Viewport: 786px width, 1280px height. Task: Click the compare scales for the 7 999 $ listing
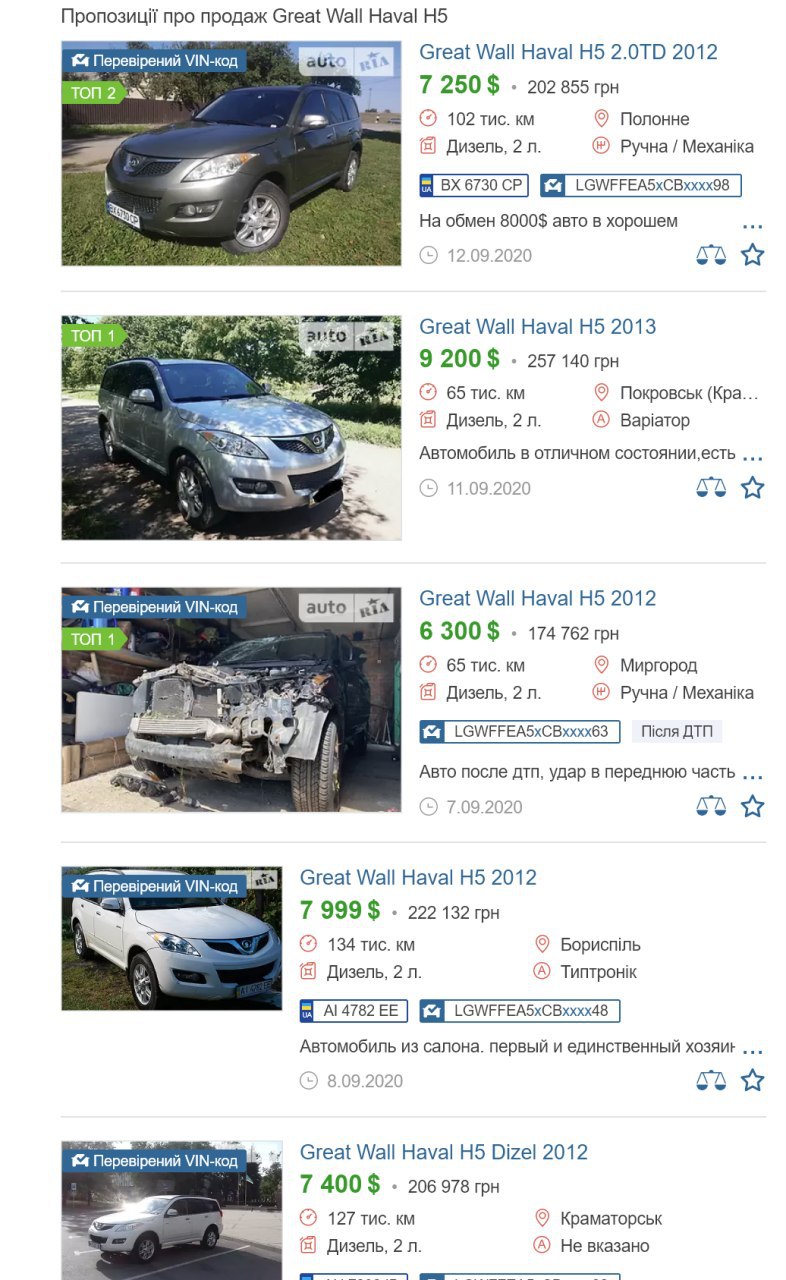point(711,1080)
